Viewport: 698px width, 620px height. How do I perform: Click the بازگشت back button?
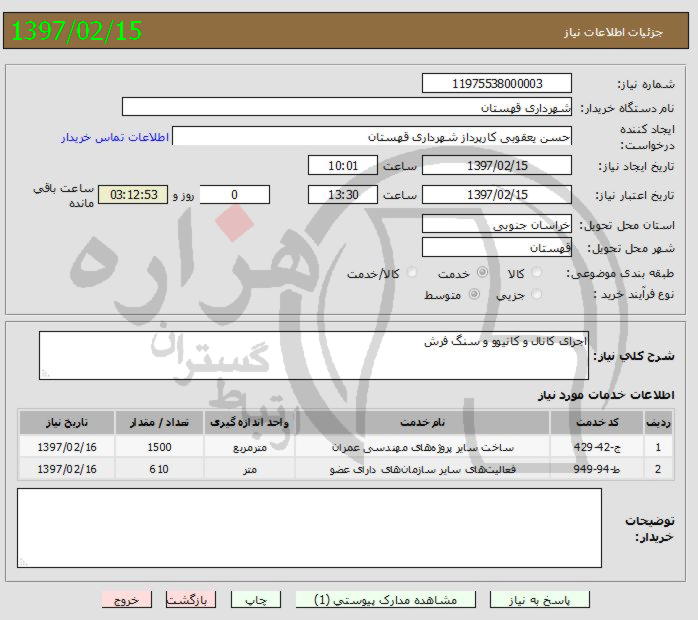click(191, 600)
